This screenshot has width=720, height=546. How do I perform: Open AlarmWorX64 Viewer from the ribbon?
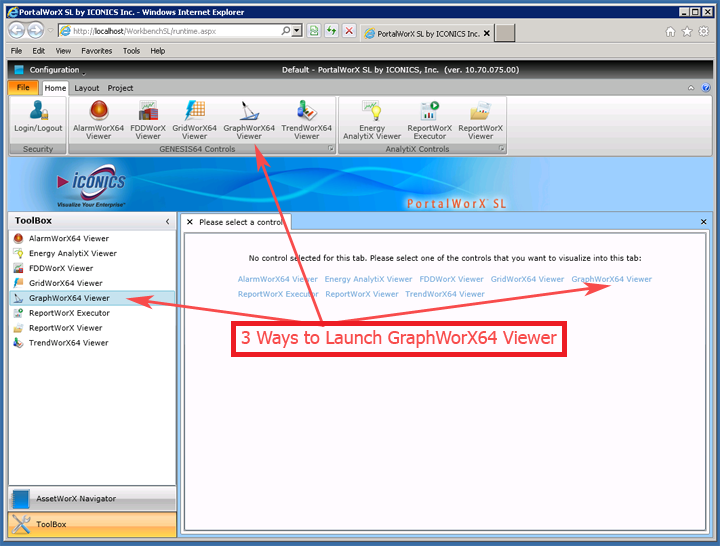98,119
